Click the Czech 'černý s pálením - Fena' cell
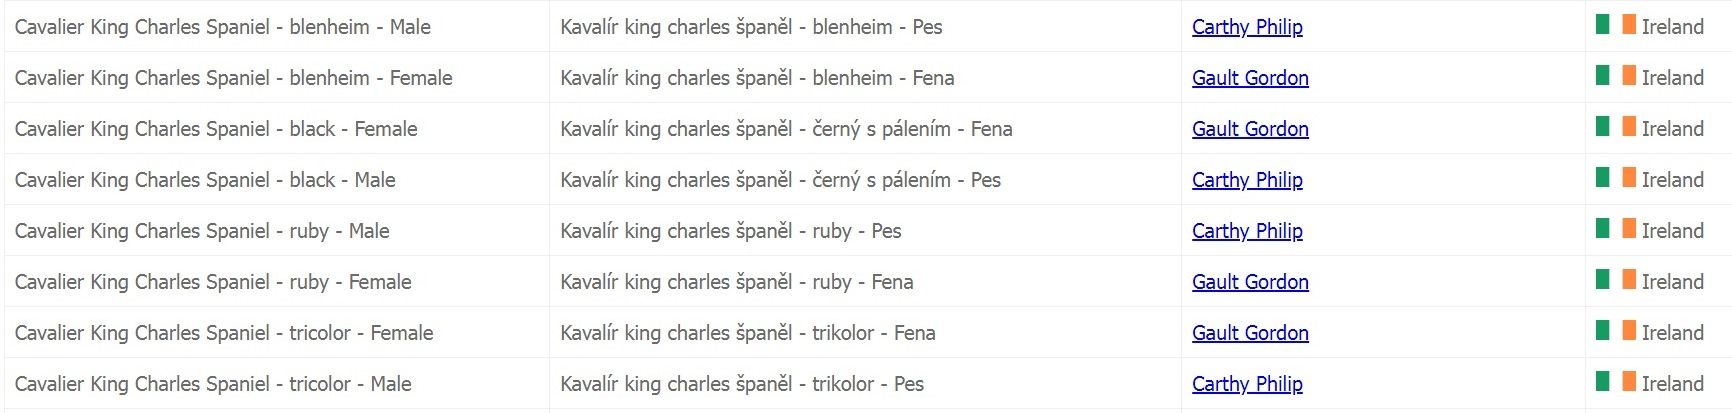This screenshot has height=413, width=1732. click(x=786, y=129)
